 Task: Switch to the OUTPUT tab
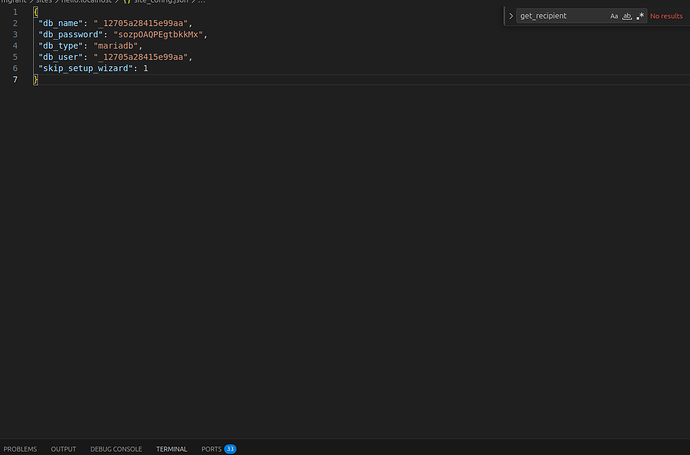[63, 449]
